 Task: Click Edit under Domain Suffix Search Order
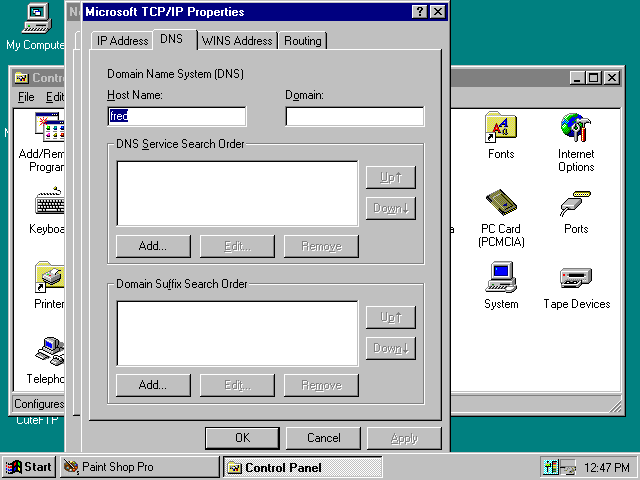pyautogui.click(x=237, y=385)
